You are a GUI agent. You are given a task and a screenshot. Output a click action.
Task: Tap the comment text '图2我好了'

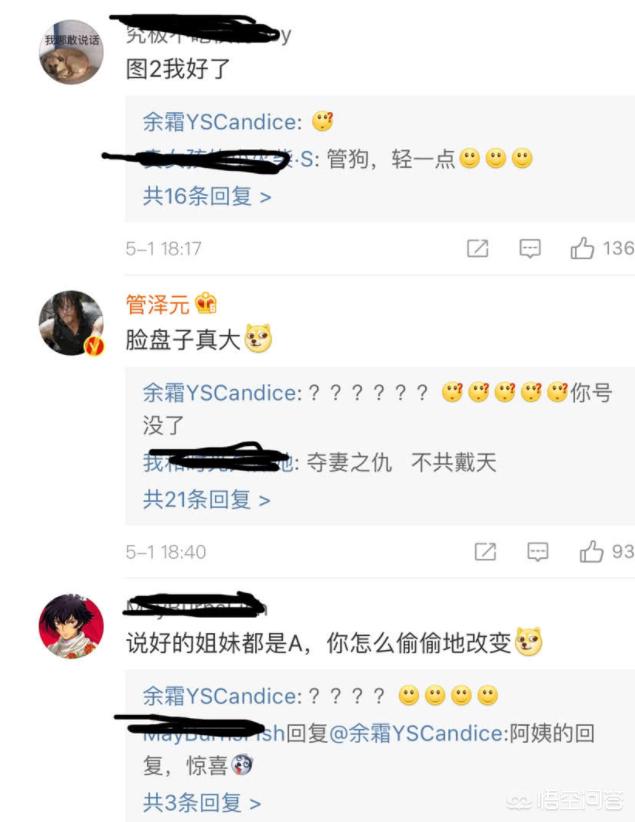tap(178, 69)
